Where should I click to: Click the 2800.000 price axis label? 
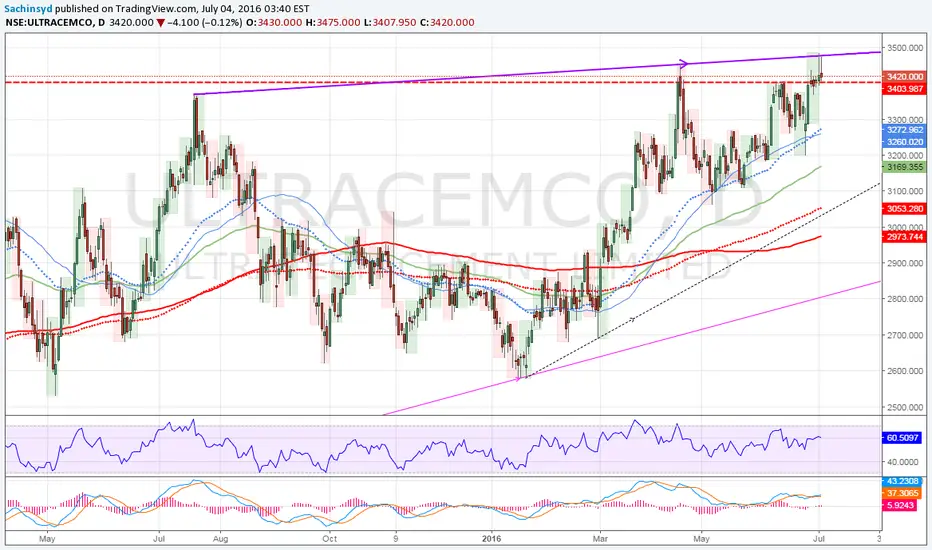click(906, 299)
